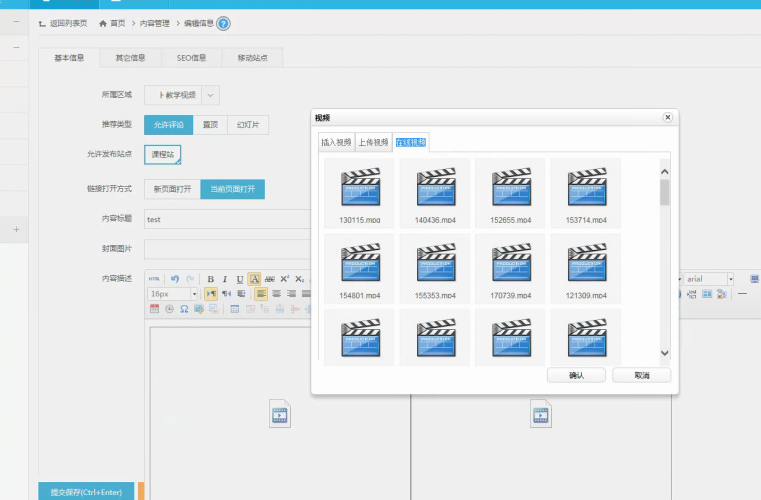Open the arial font family dropdown
The width and height of the screenshot is (761, 500).
click(x=709, y=279)
